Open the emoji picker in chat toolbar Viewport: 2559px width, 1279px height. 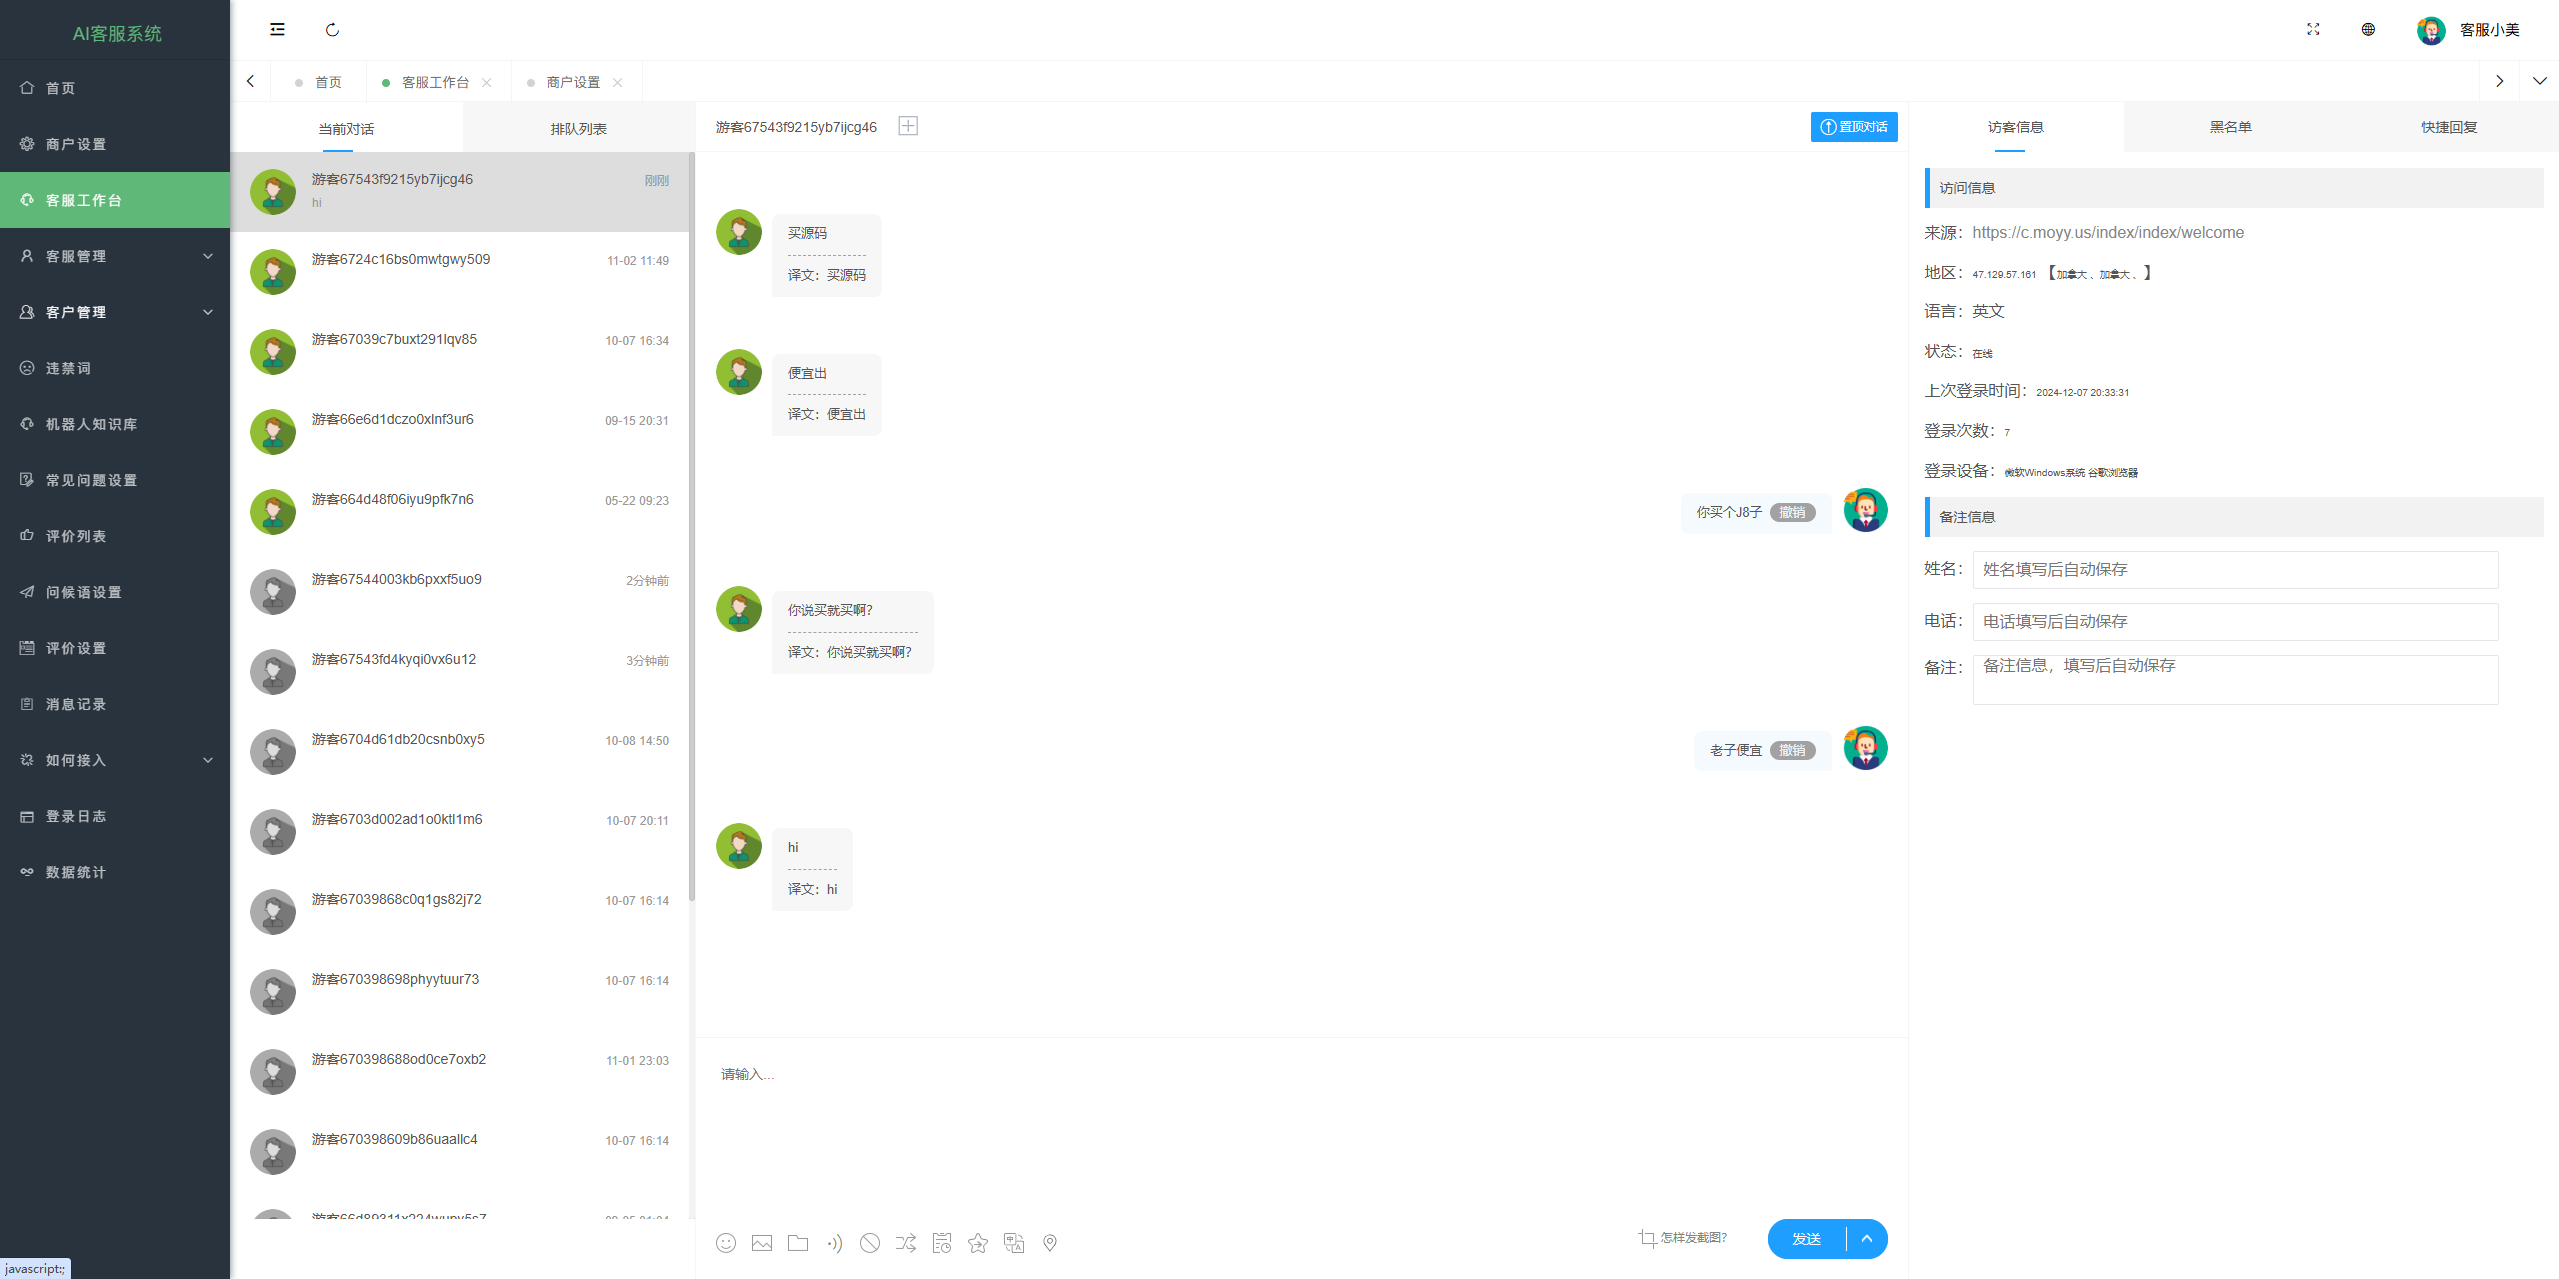pyautogui.click(x=726, y=1243)
